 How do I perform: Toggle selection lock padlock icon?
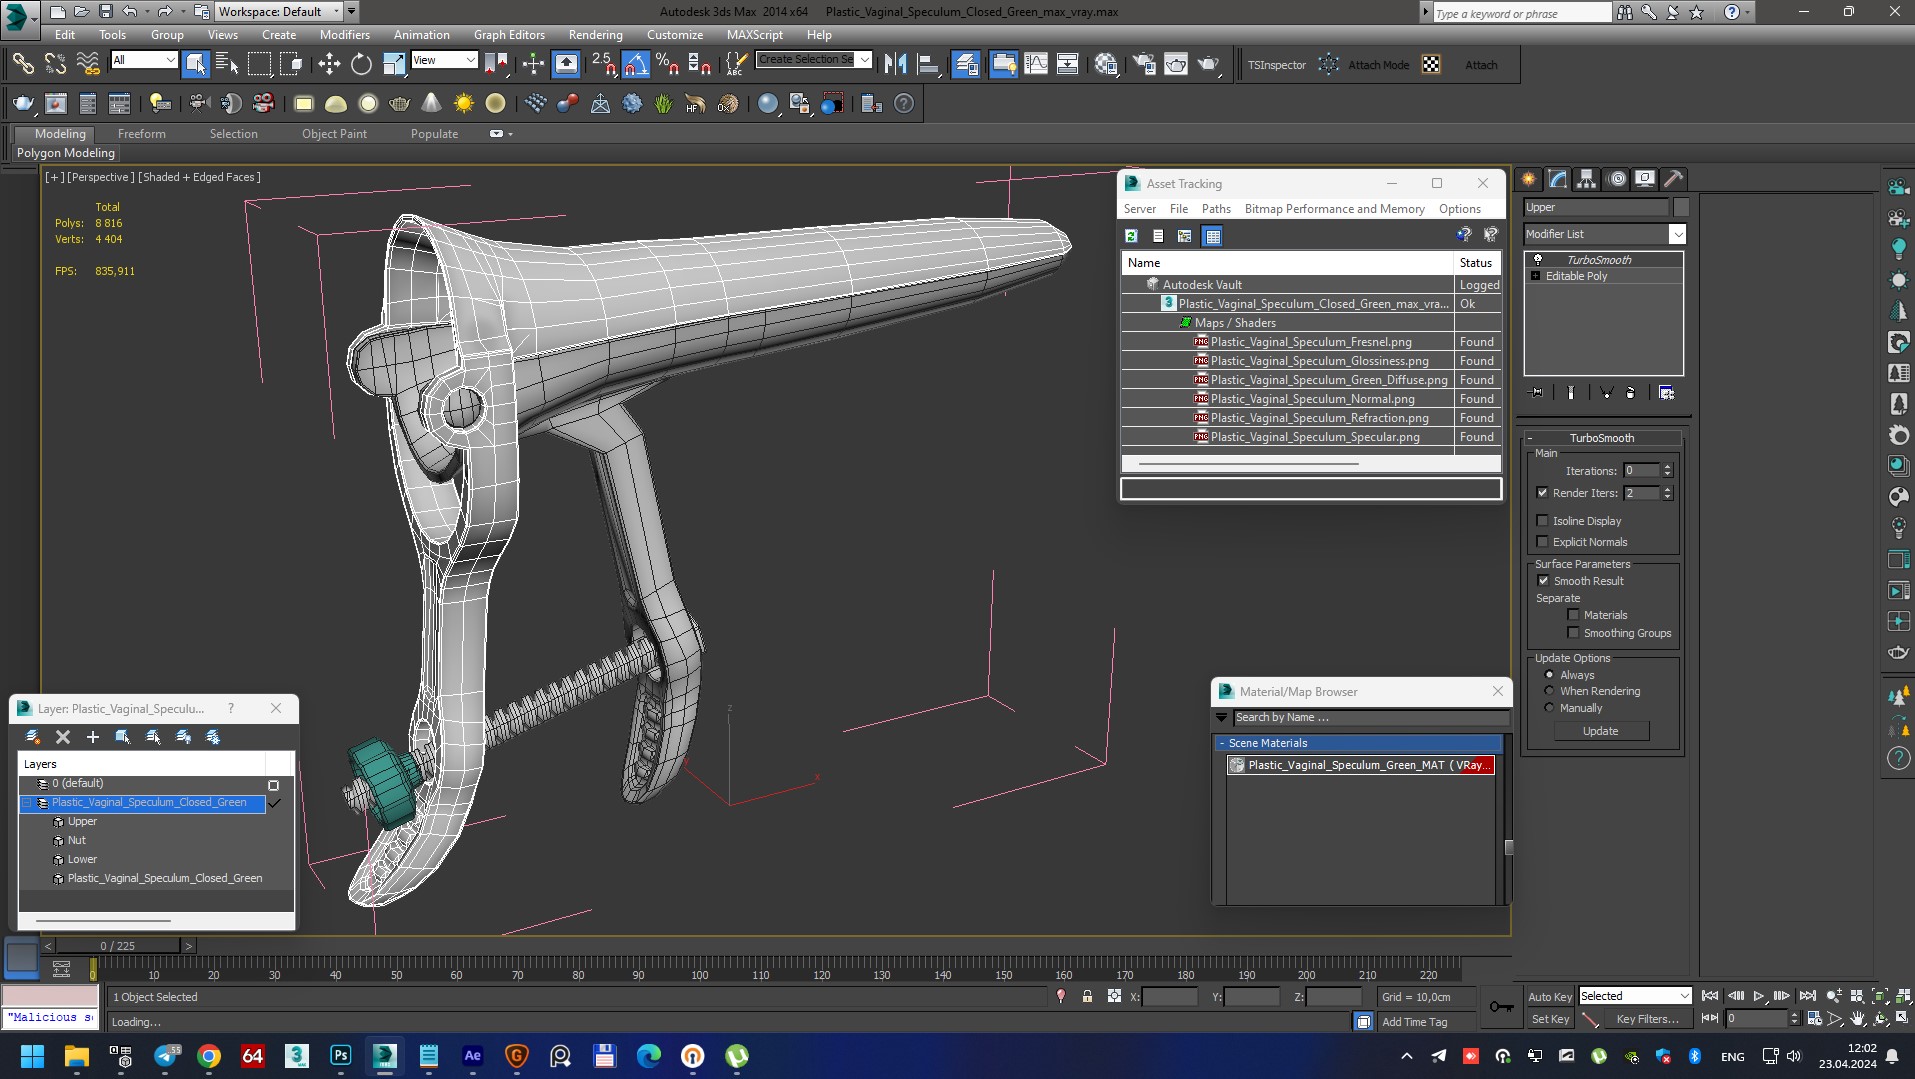click(x=1087, y=997)
